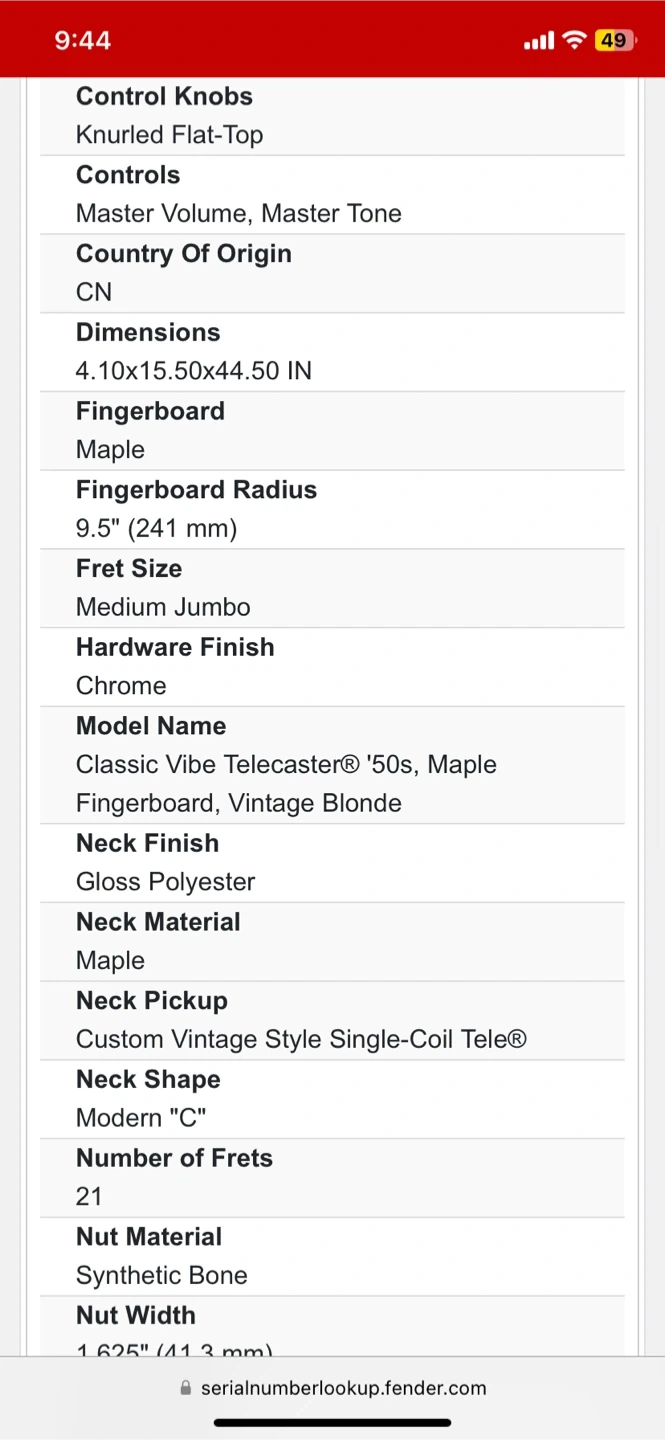Select the Medium Jumbo fret size value
This screenshot has height=1440, width=665.
coord(163,607)
